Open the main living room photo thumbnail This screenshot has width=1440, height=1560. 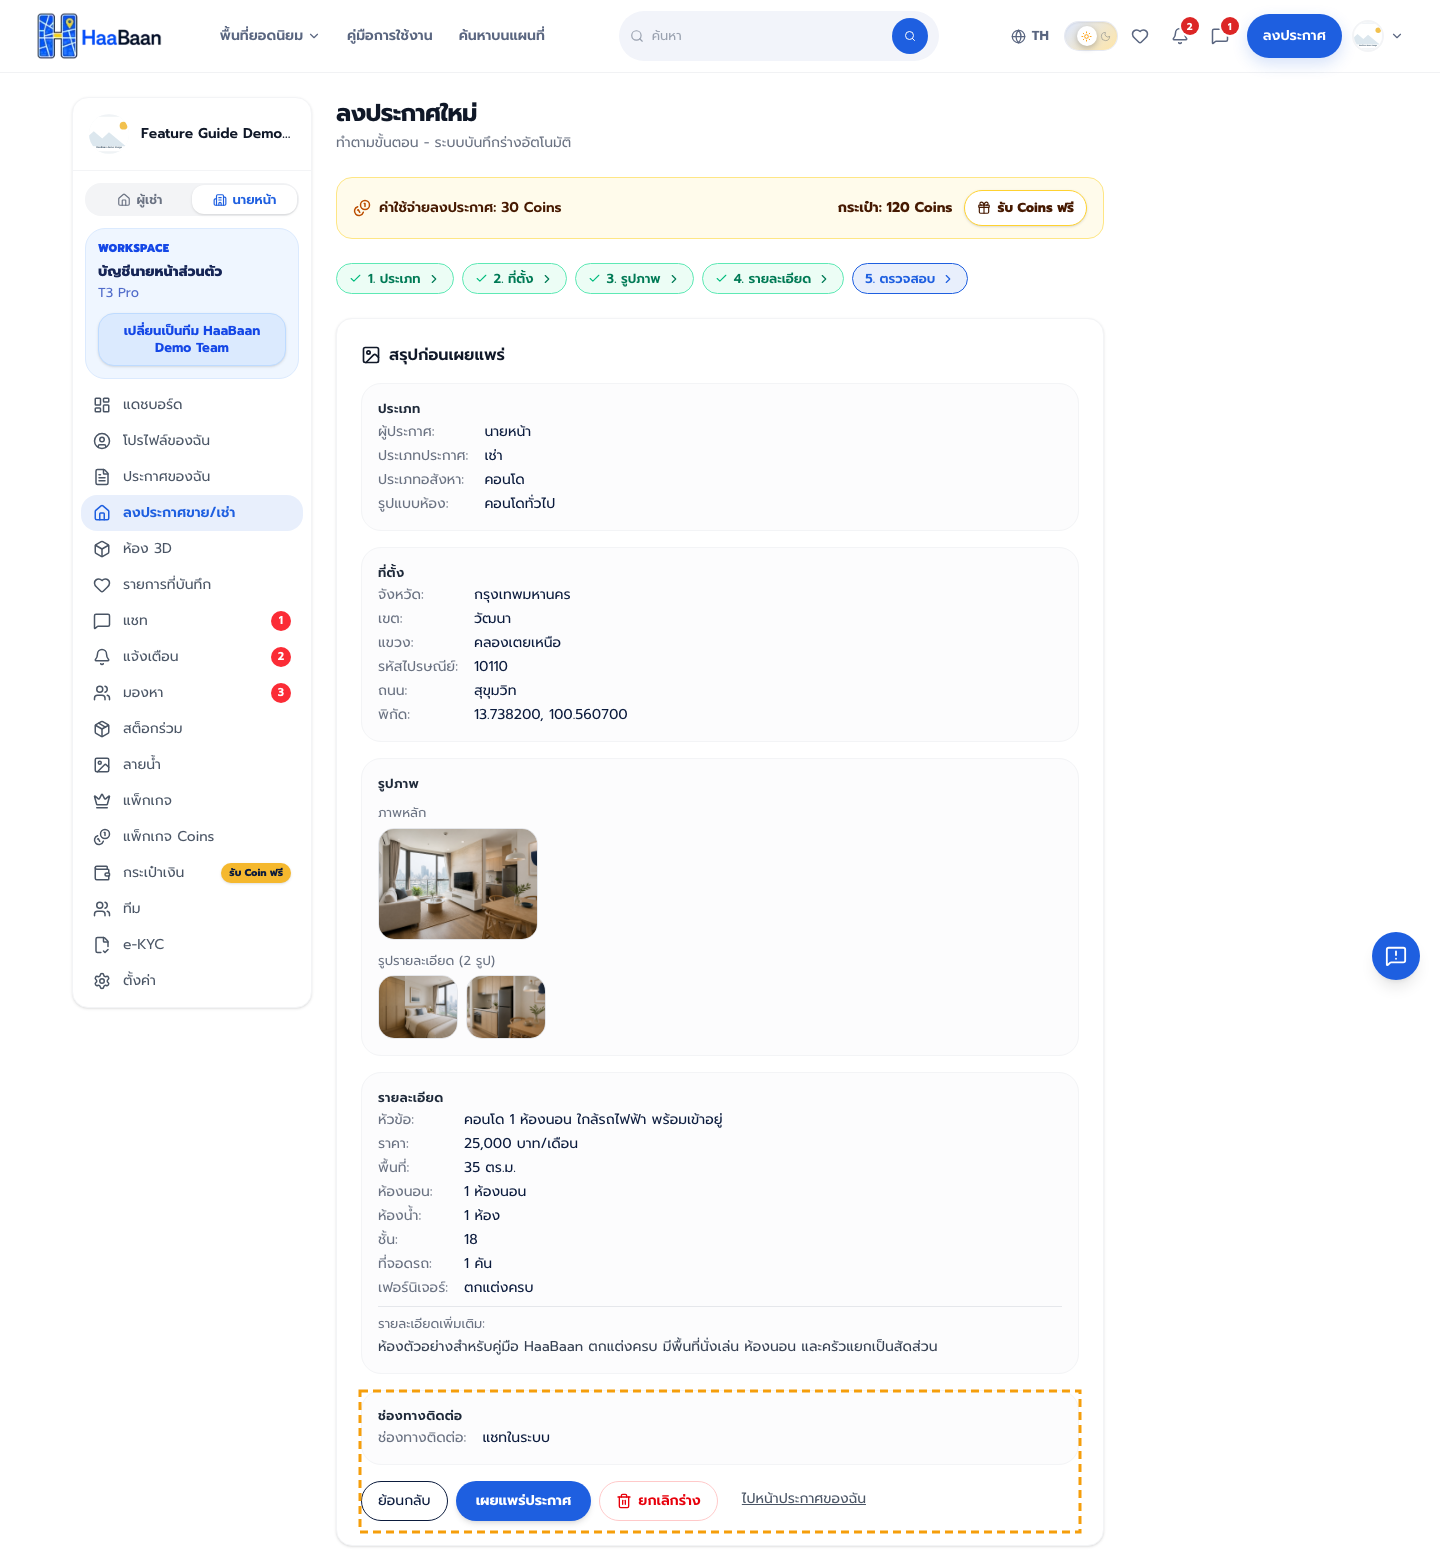(x=458, y=884)
